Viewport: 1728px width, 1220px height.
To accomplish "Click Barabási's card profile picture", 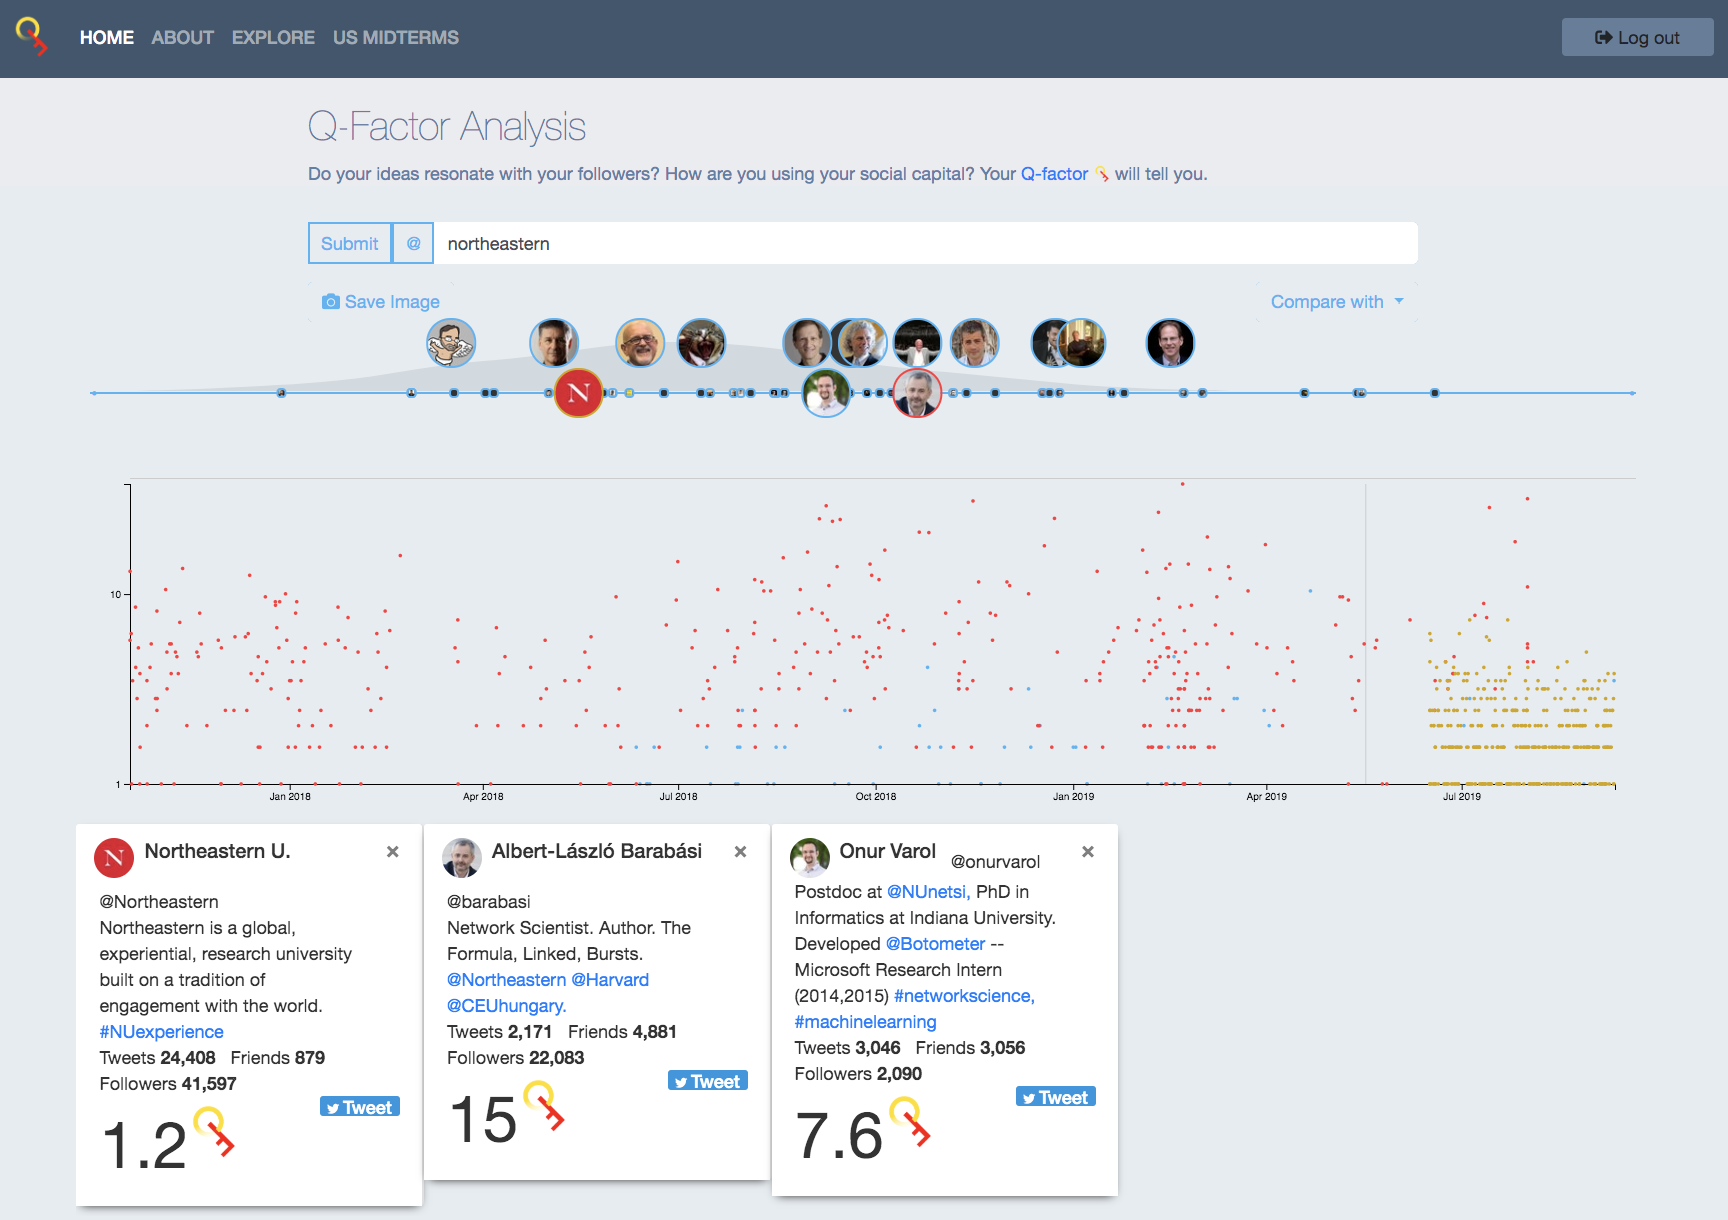I will pos(462,857).
